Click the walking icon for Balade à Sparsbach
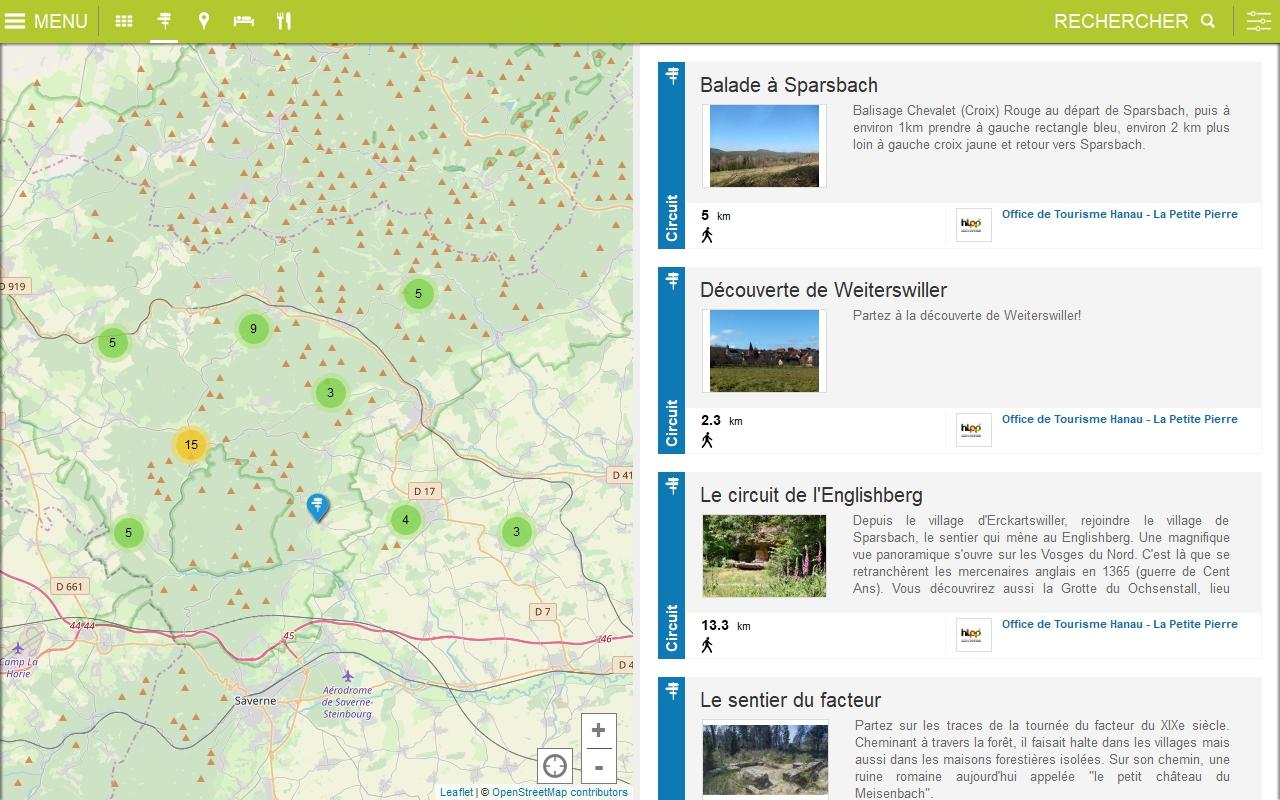The width and height of the screenshot is (1280, 800). [x=707, y=235]
